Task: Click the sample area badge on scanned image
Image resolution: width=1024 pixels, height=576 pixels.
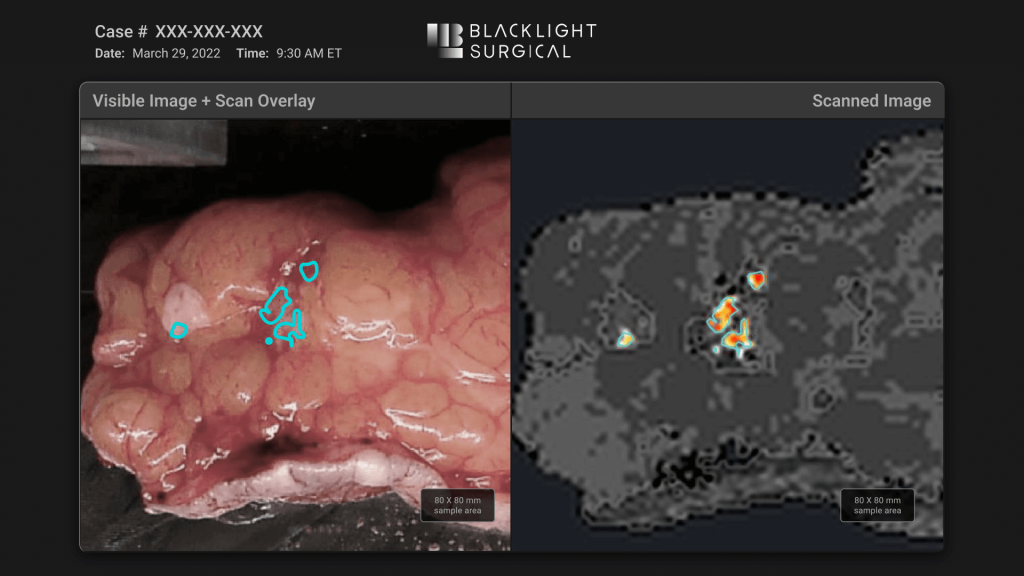Action: point(877,505)
